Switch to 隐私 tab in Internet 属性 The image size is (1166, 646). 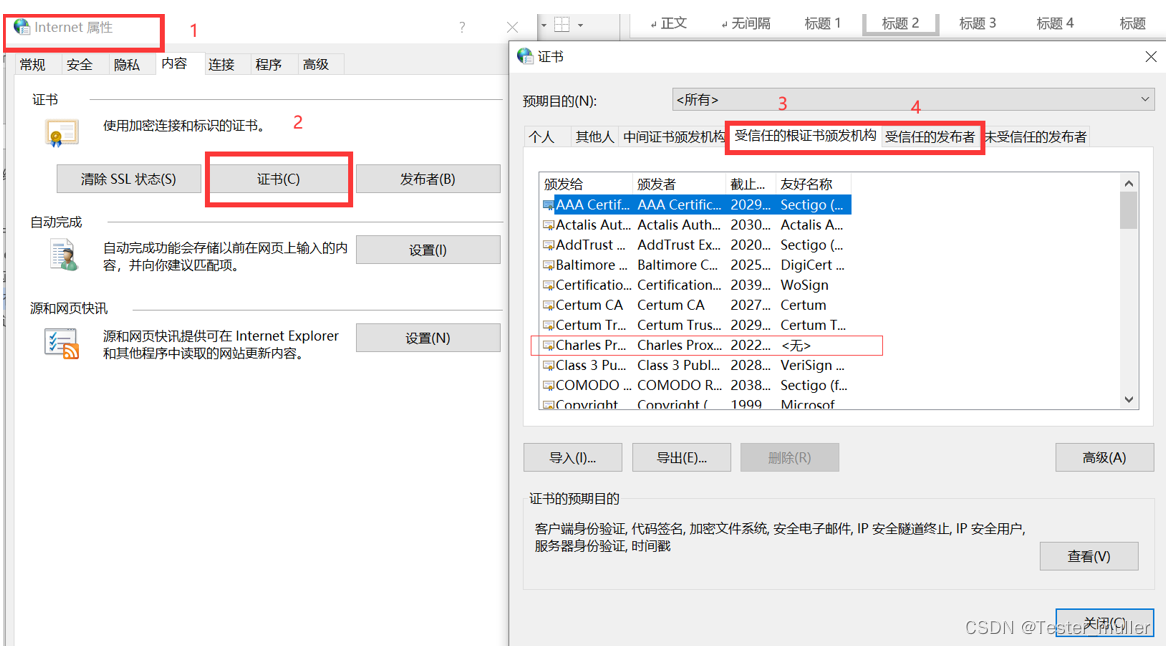(126, 65)
